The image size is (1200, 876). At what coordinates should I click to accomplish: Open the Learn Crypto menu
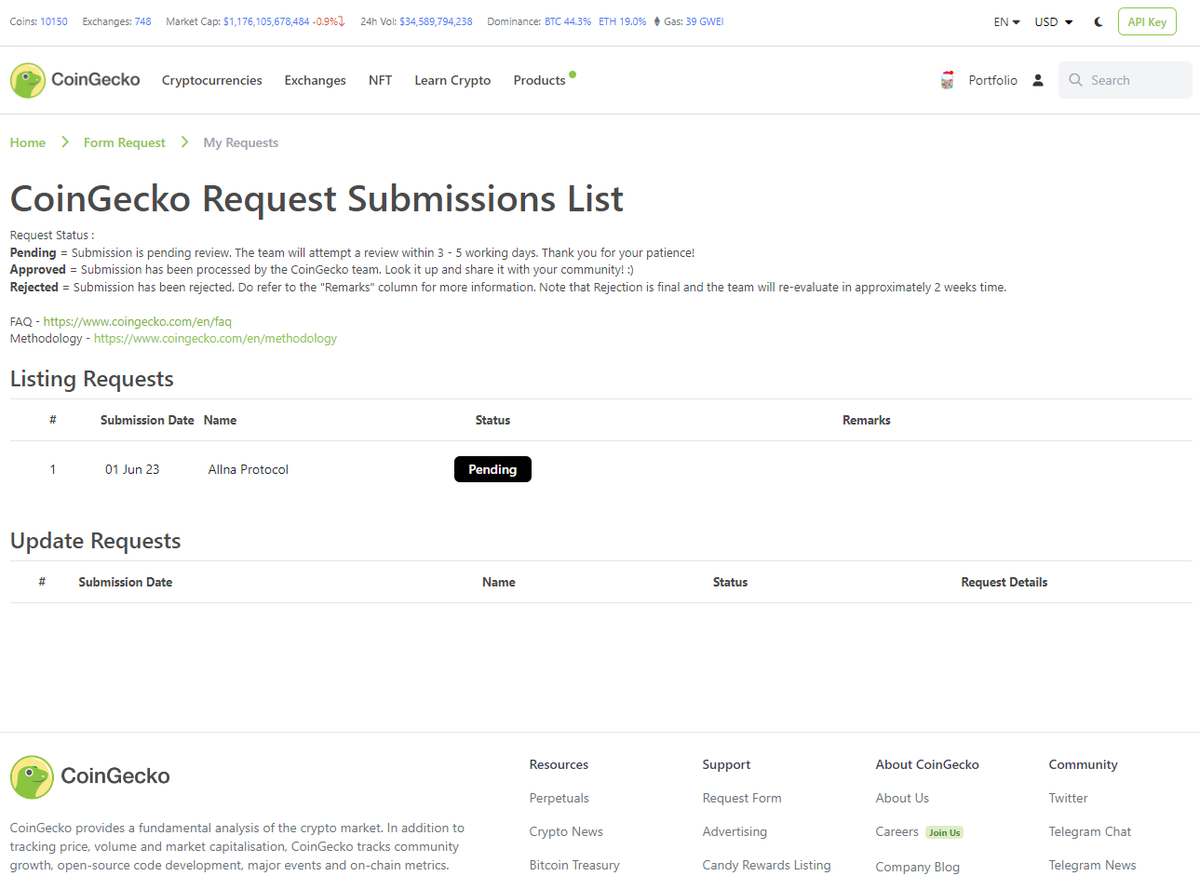coord(453,80)
